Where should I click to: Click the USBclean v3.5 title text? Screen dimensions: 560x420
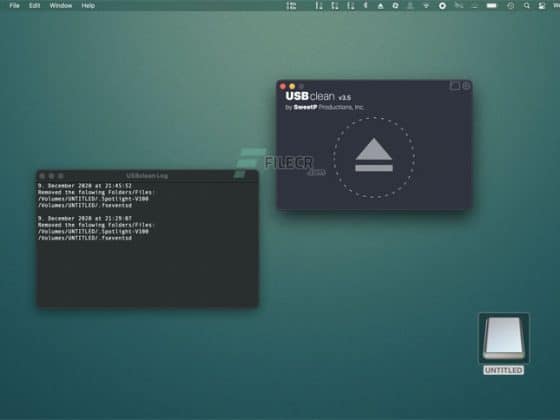[x=318, y=96]
